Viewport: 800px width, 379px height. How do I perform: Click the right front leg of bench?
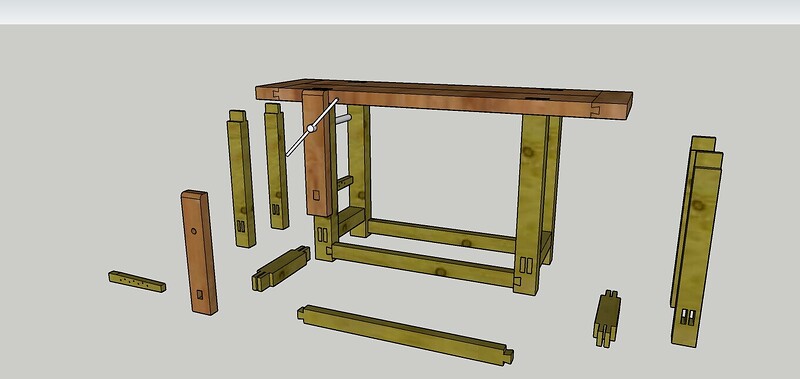point(531,204)
